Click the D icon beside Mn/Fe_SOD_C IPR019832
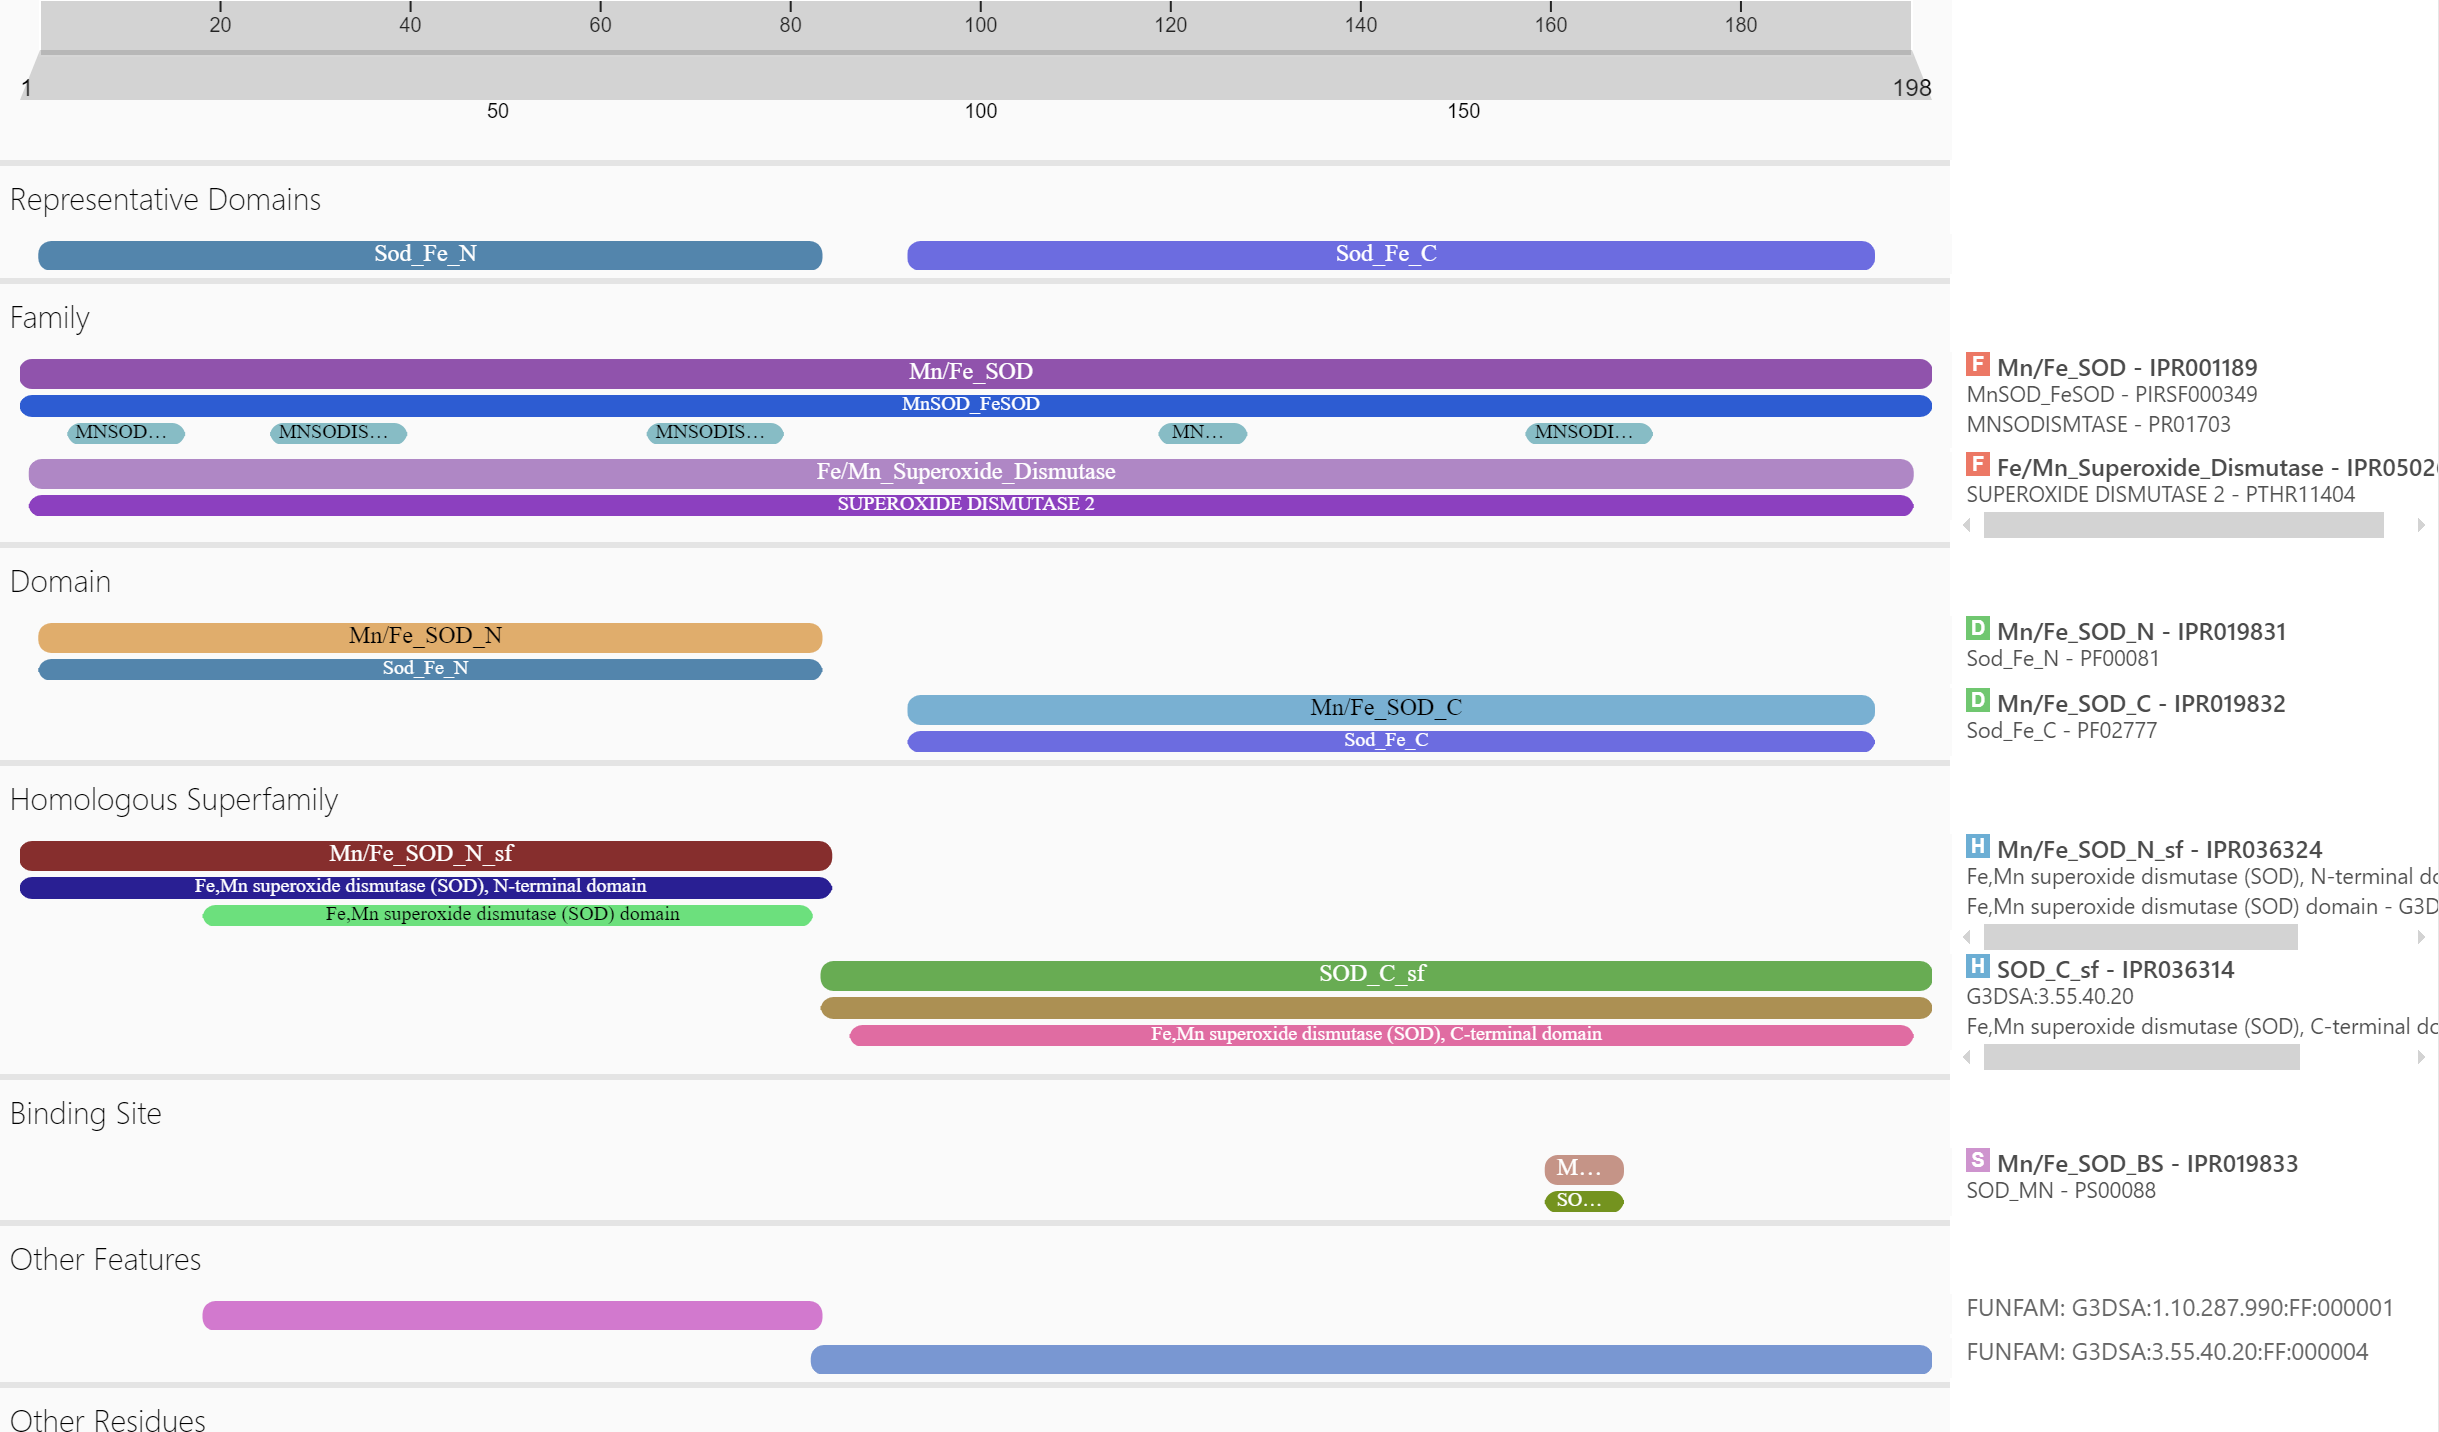Image resolution: width=2439 pixels, height=1432 pixels. coord(1977,700)
